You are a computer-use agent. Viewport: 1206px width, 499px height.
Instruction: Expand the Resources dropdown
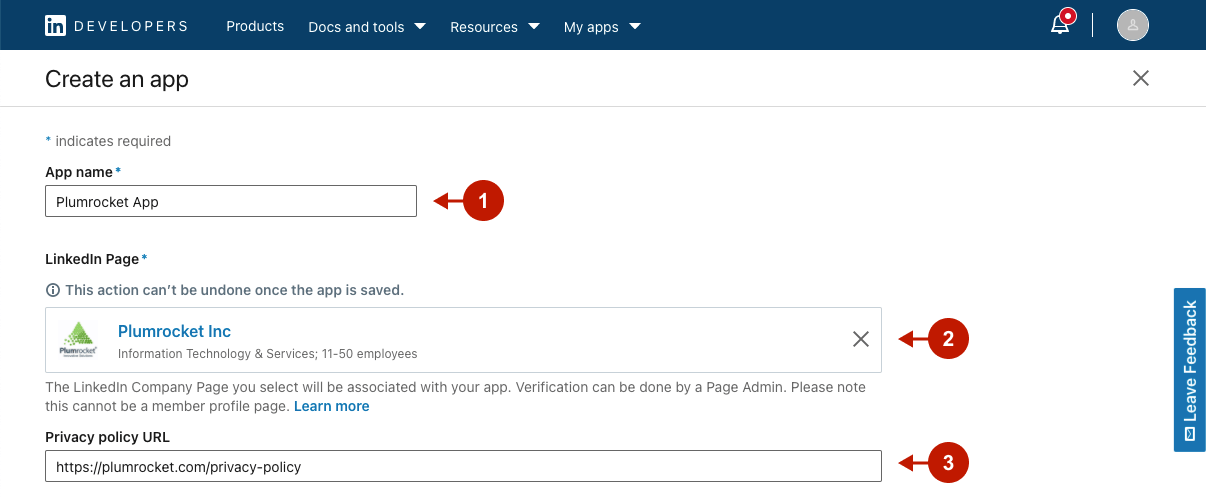tap(494, 27)
